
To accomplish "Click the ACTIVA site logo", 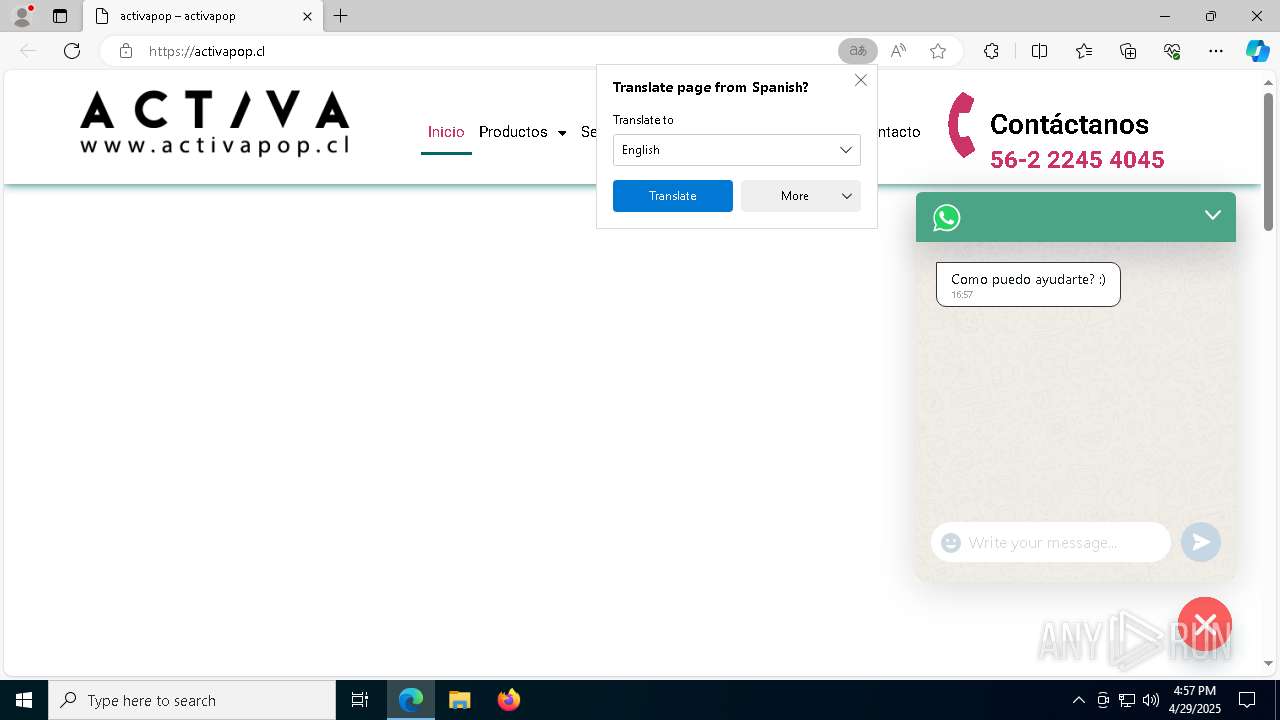I will point(215,123).
